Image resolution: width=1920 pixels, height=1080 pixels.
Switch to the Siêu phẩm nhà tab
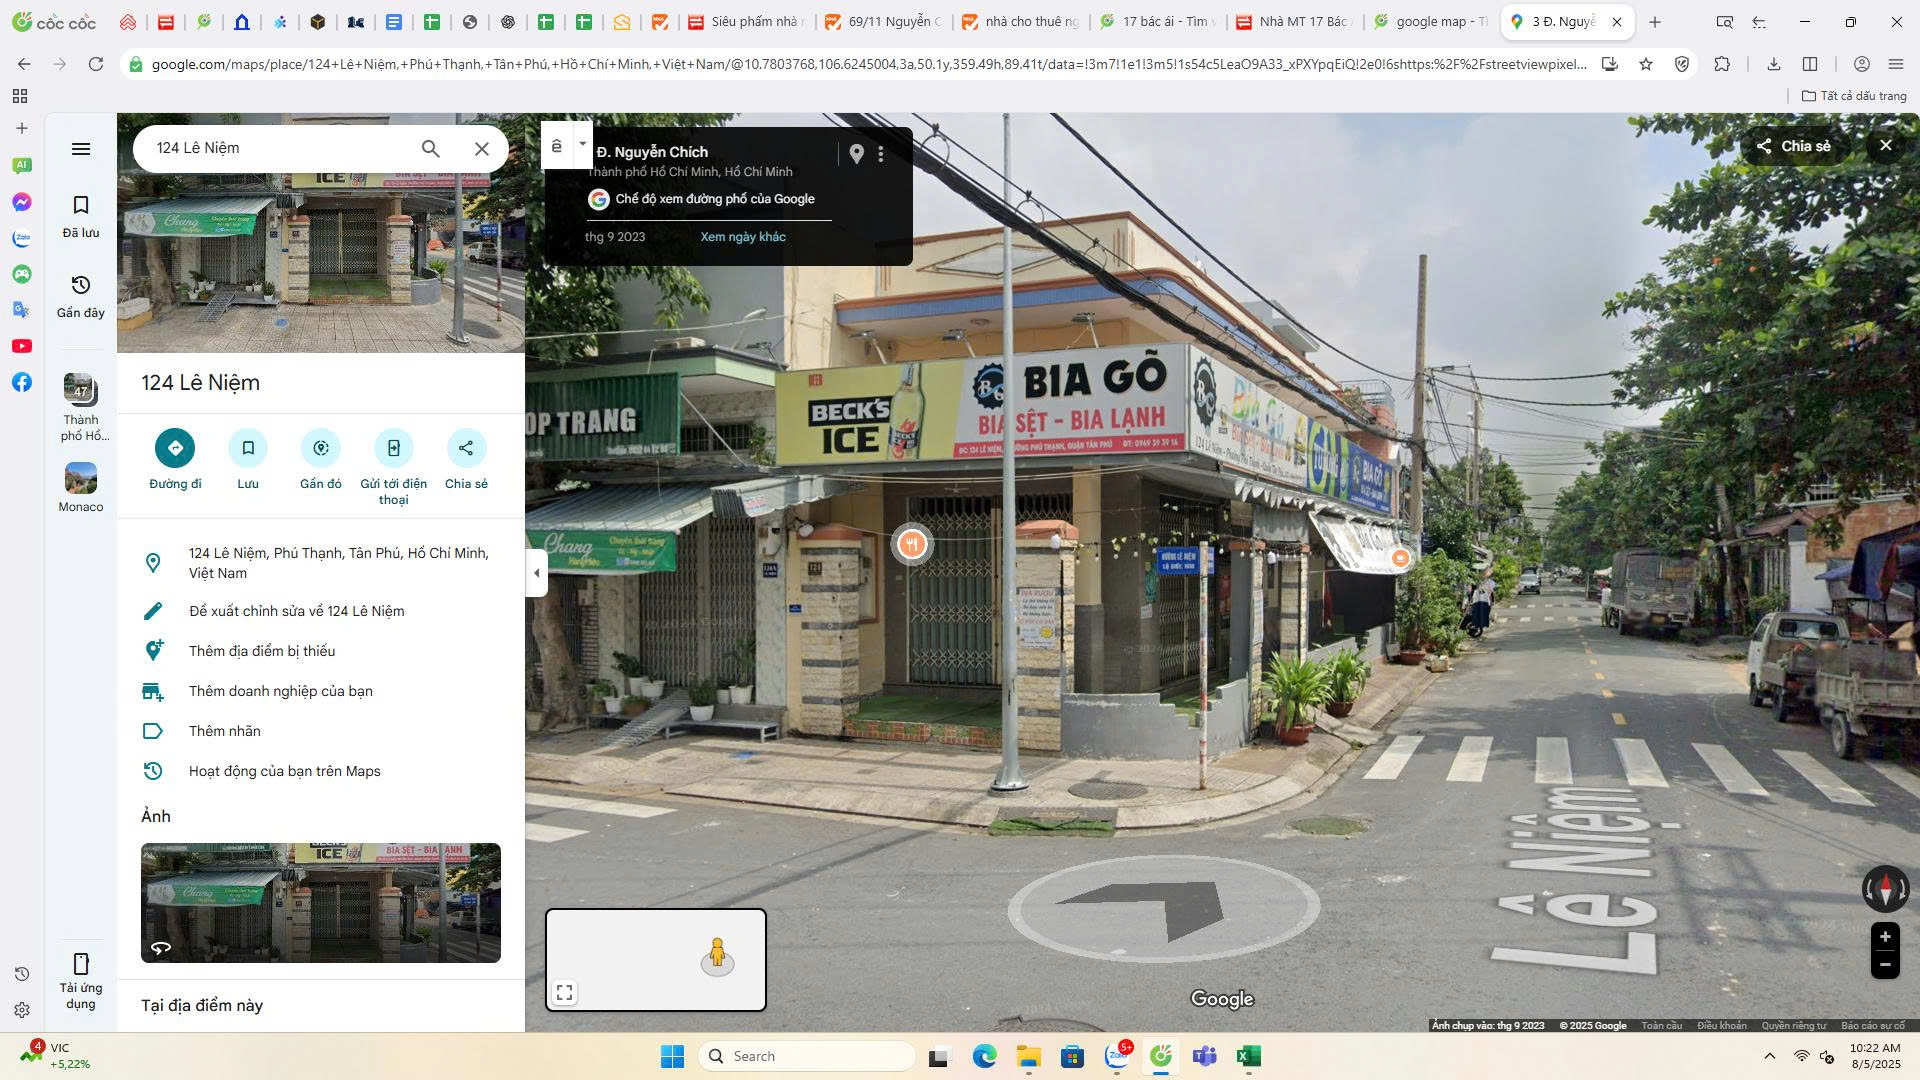pyautogui.click(x=747, y=22)
